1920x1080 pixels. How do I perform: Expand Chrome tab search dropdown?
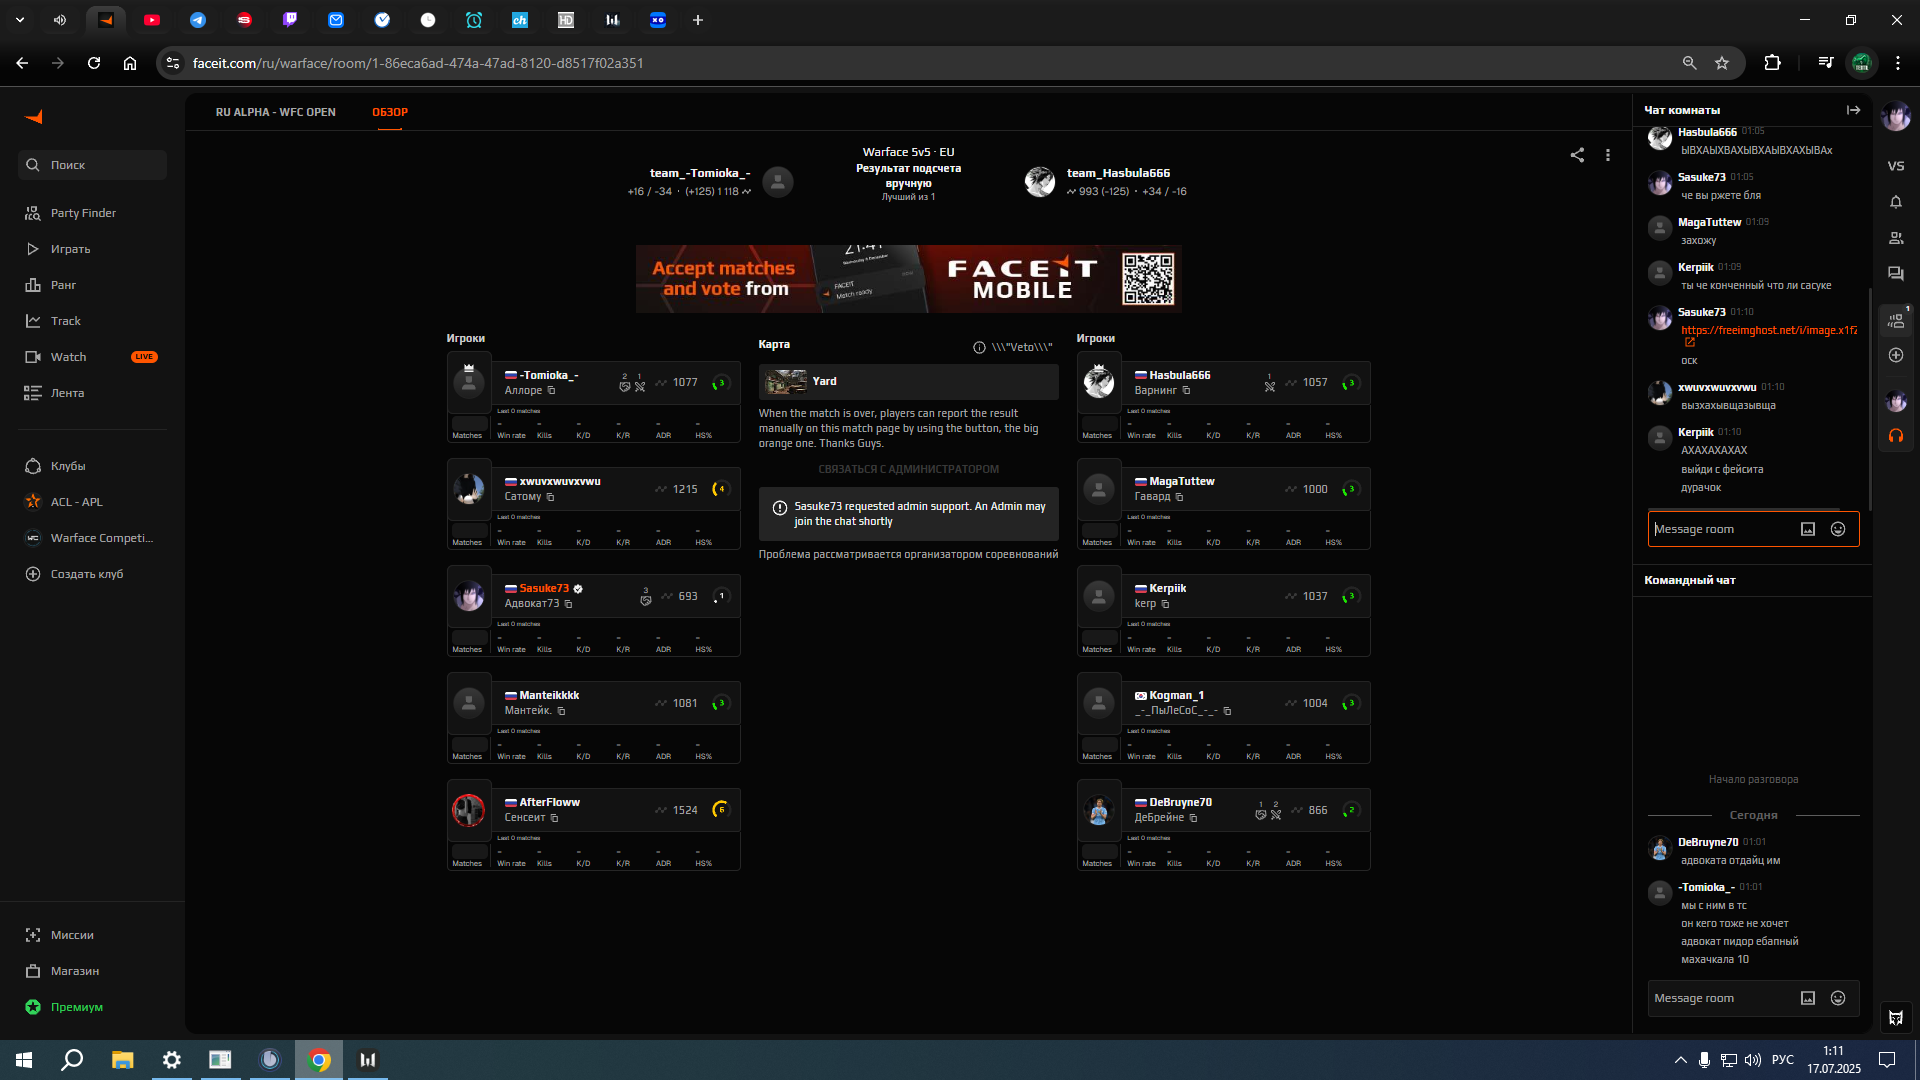pyautogui.click(x=20, y=20)
